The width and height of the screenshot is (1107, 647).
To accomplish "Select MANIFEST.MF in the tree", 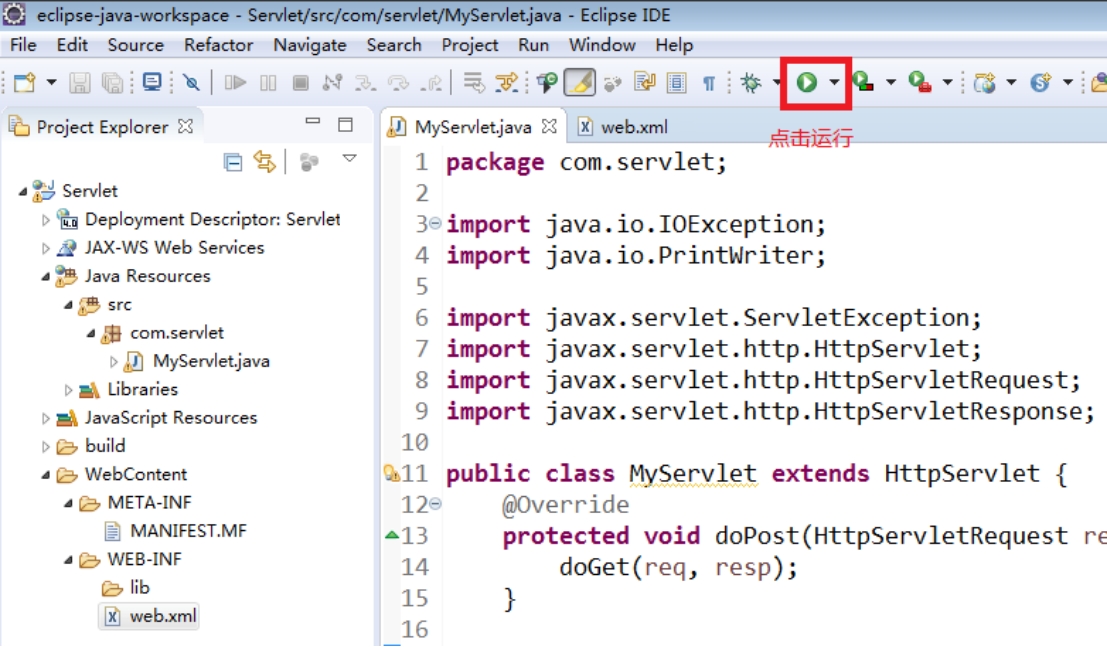I will click(189, 530).
